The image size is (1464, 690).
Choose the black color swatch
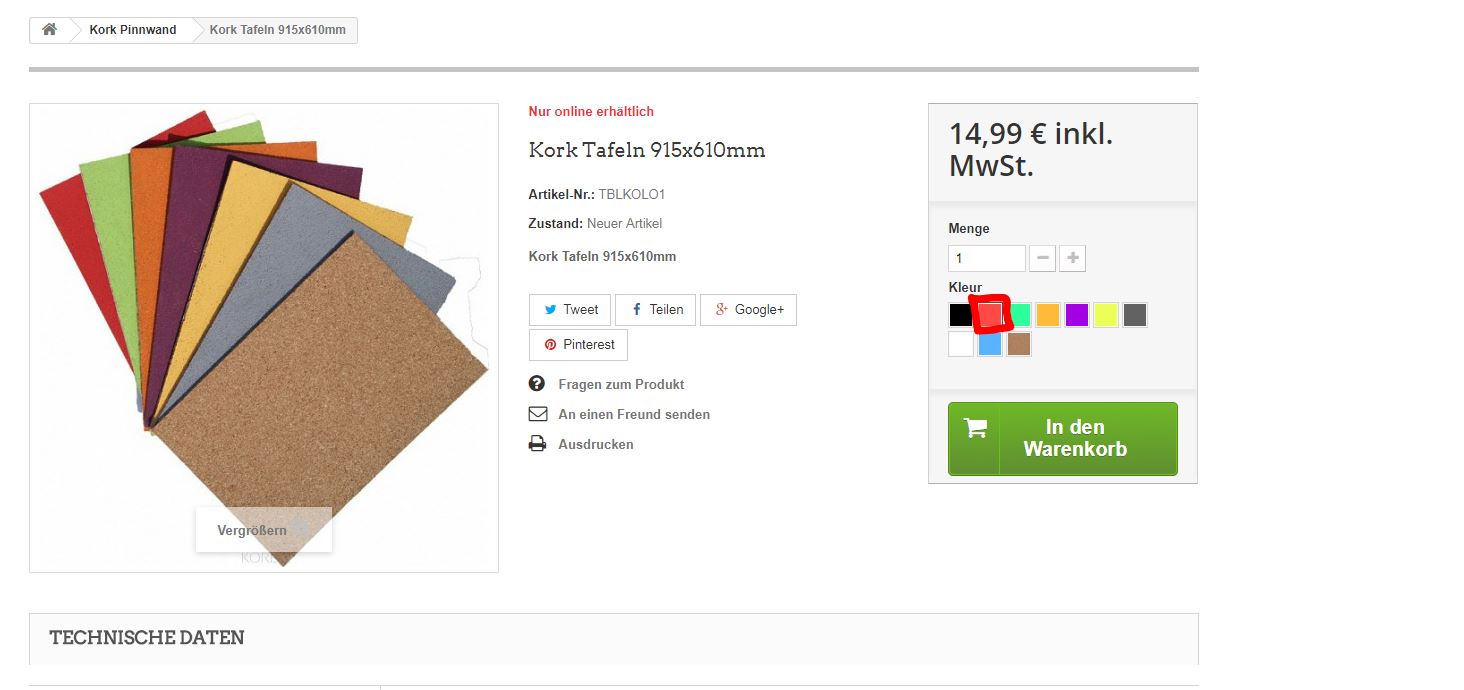pyautogui.click(x=961, y=315)
